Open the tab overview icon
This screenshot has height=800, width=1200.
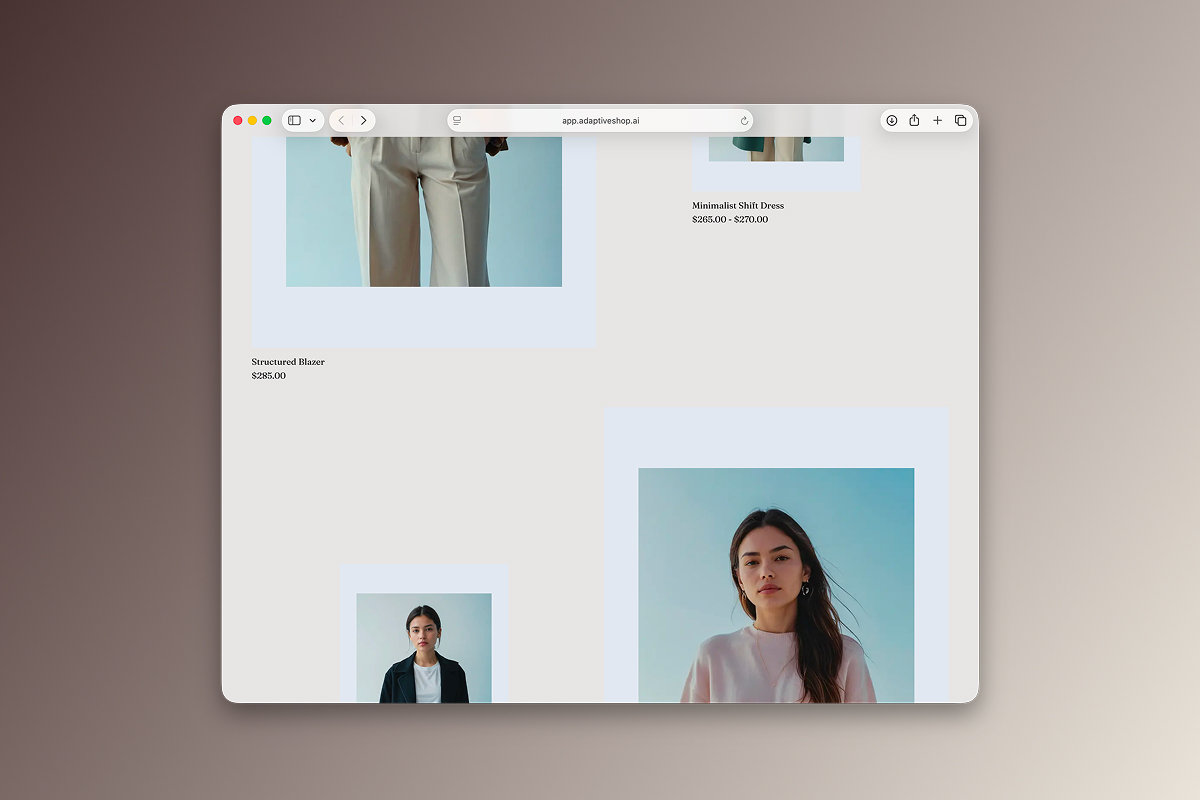(960, 120)
